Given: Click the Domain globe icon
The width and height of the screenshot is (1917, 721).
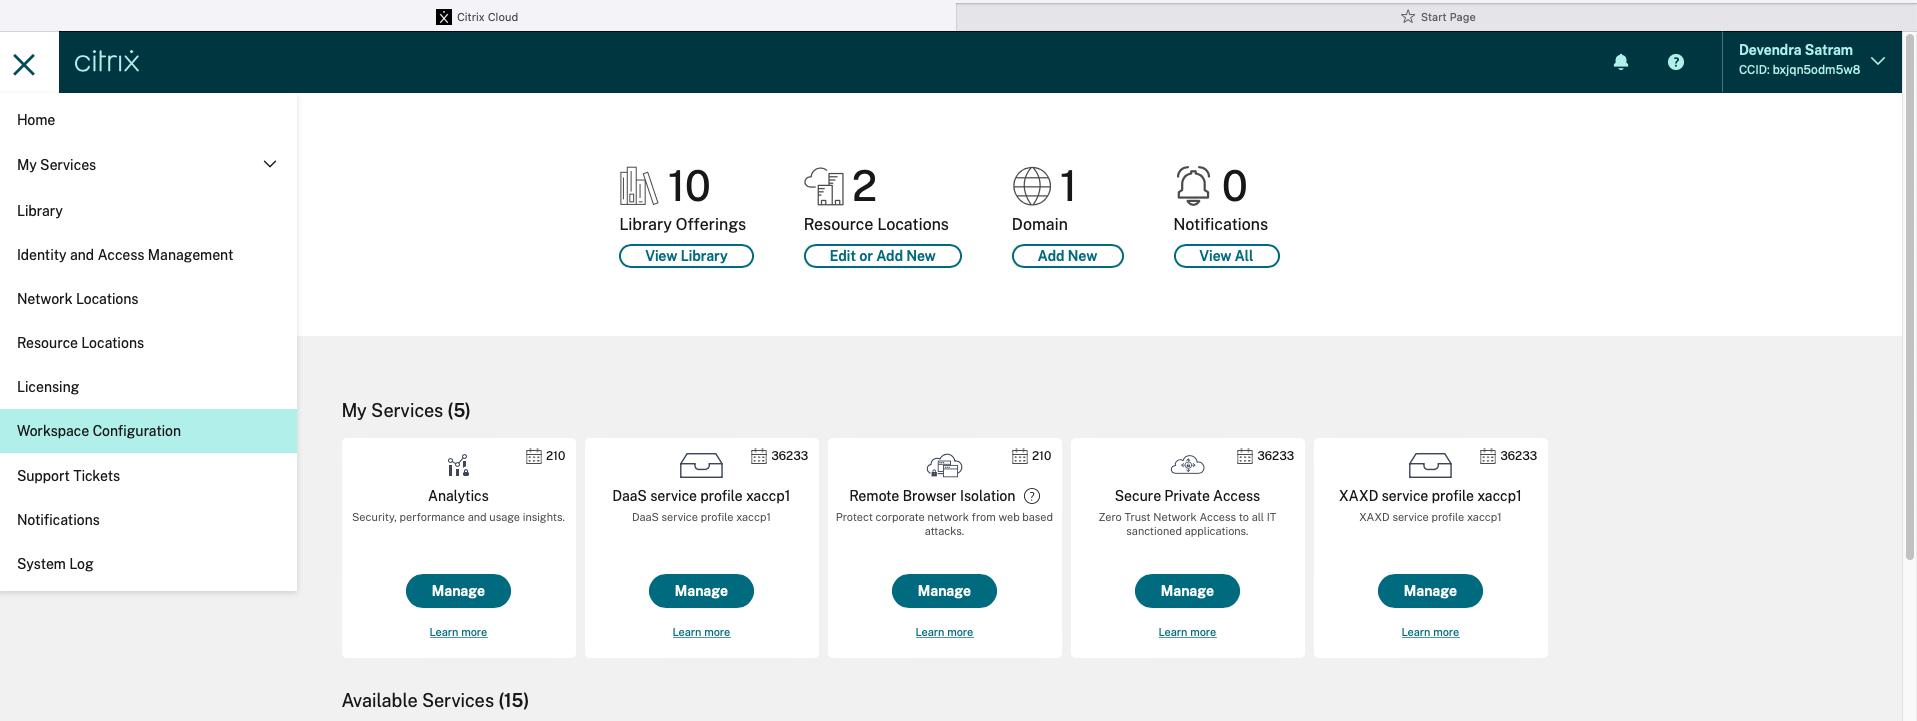Looking at the screenshot, I should pos(1031,186).
